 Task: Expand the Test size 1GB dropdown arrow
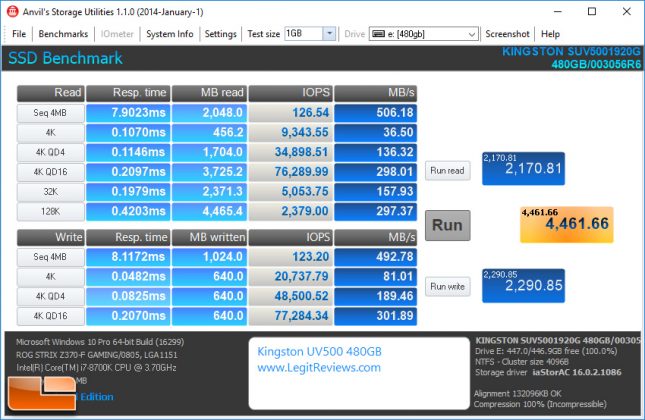(x=329, y=34)
